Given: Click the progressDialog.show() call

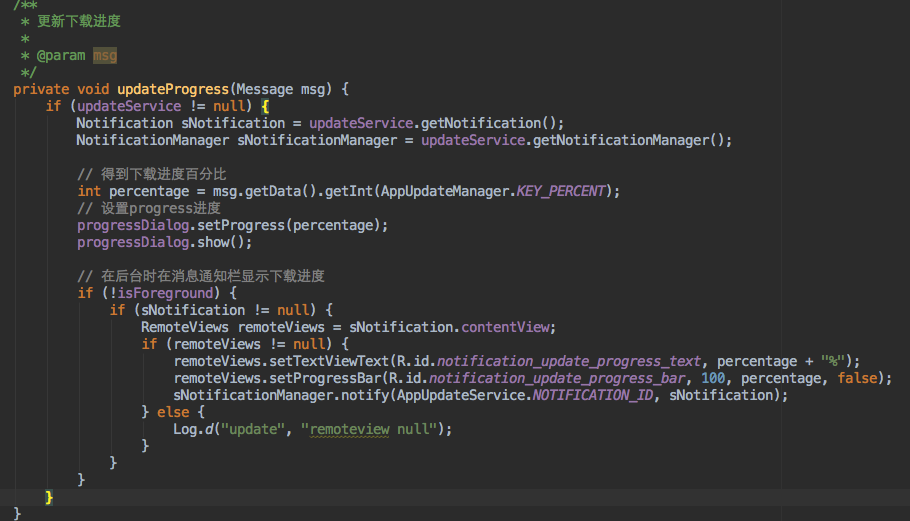Looking at the screenshot, I should [x=165, y=243].
